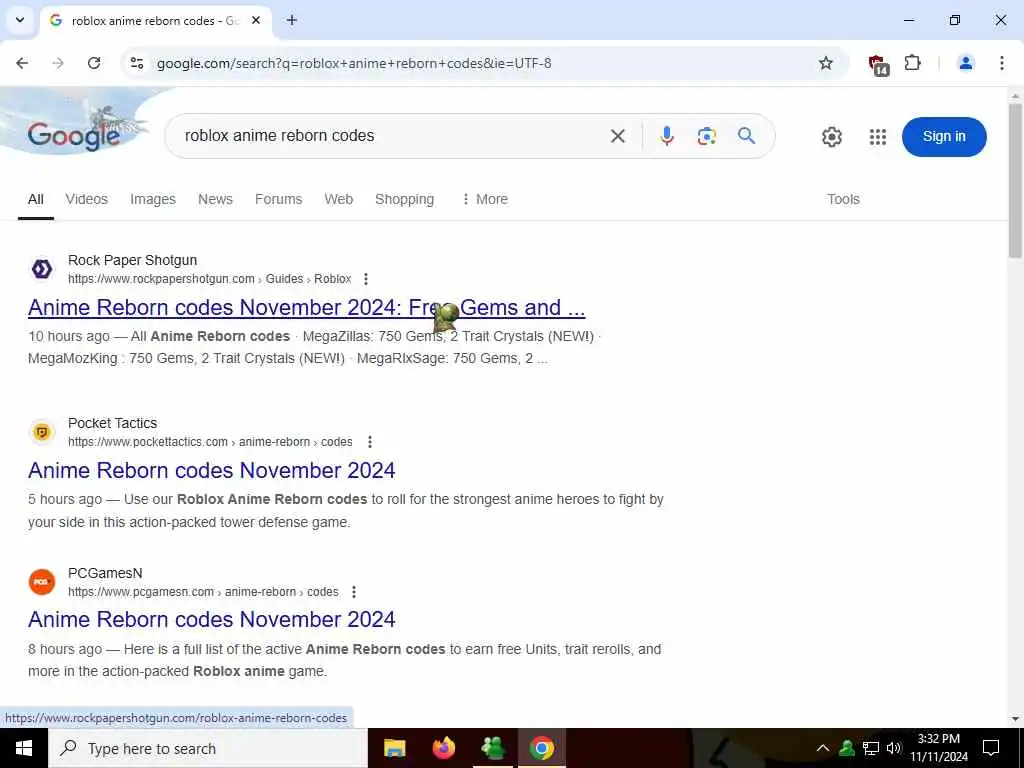Go back to the previous page

tap(22, 63)
